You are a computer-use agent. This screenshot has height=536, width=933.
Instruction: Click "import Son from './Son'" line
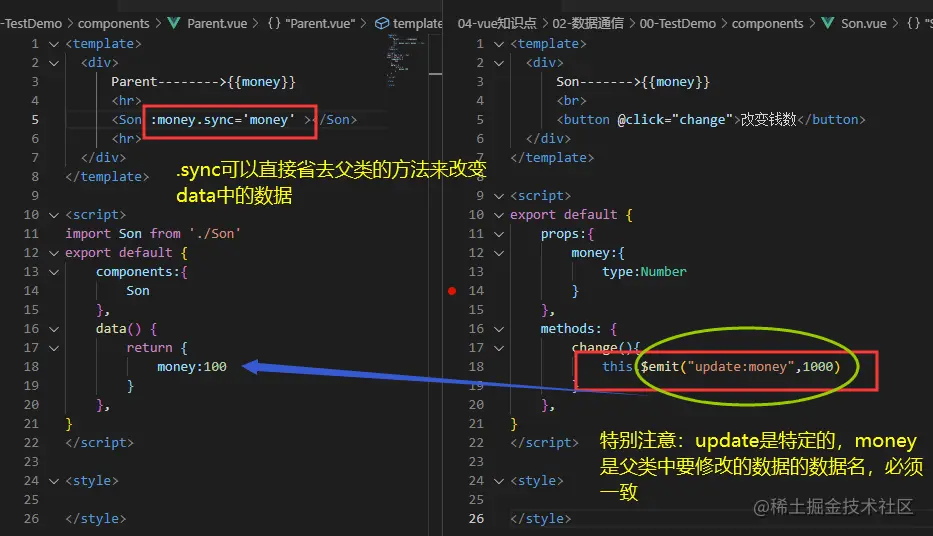click(153, 234)
